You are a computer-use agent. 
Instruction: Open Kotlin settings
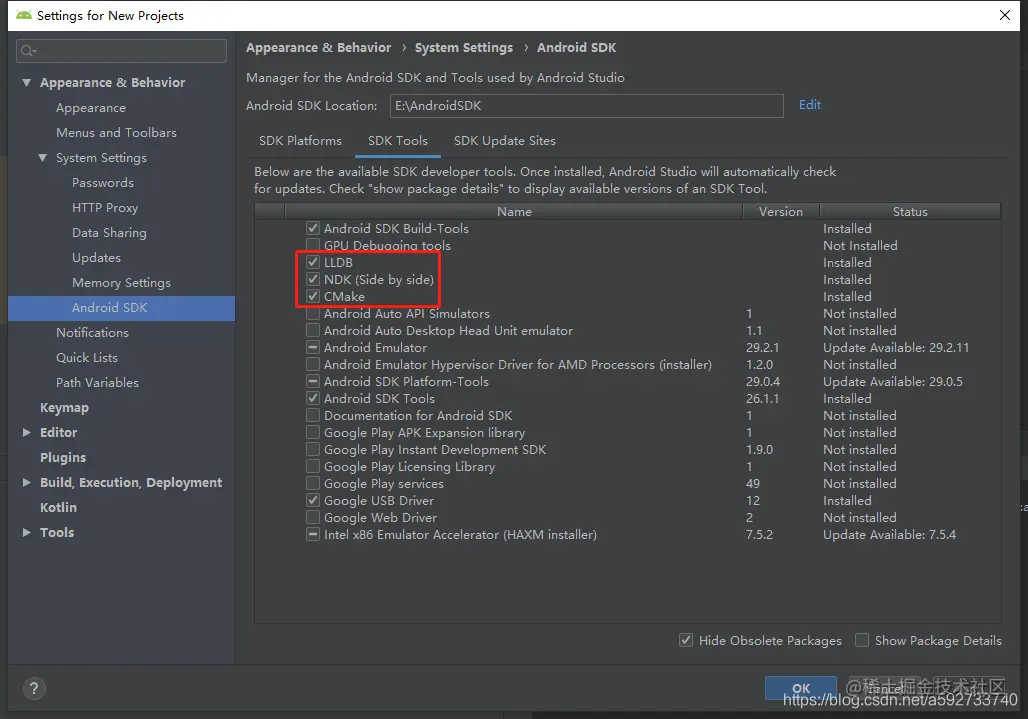click(x=58, y=507)
